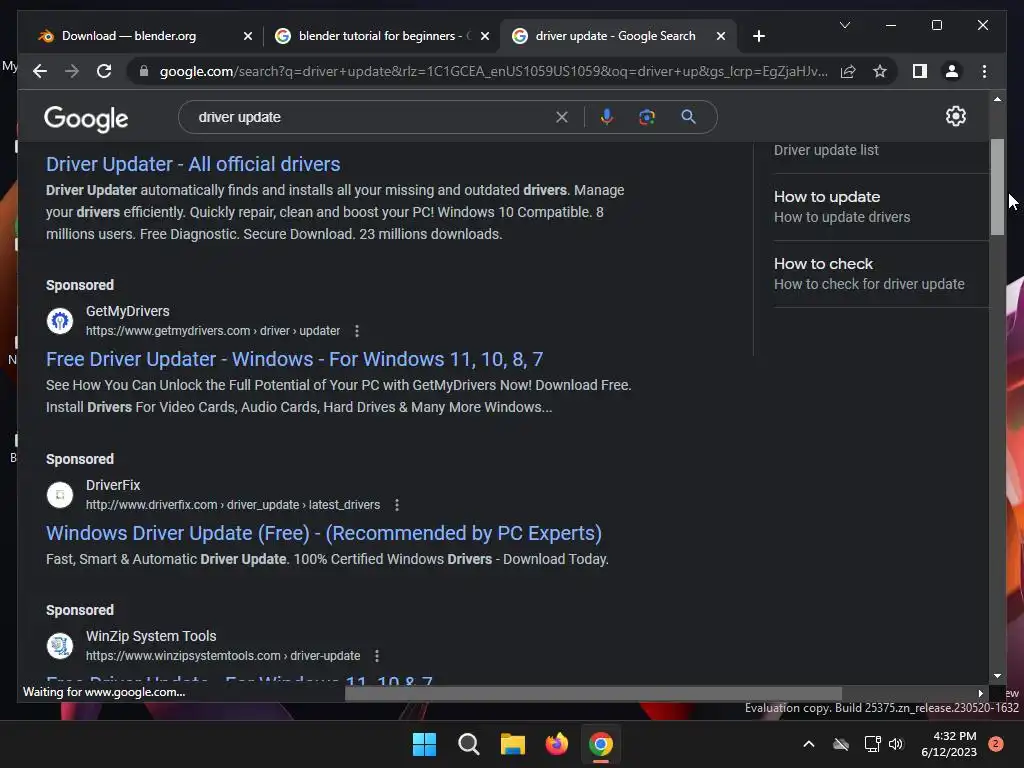
Task: Open a new tab
Action: point(758,36)
